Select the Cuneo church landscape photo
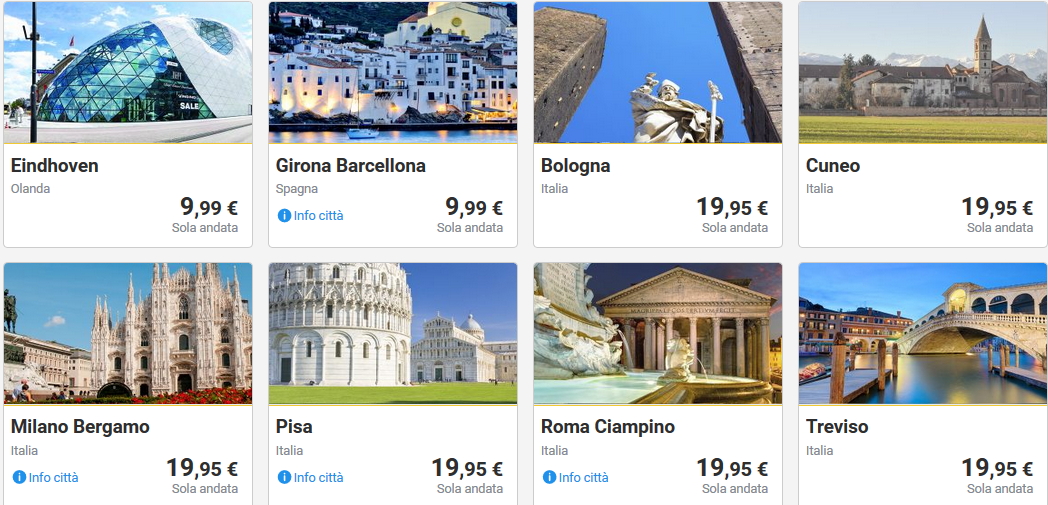Viewport: 1048px width, 505px height. tap(923, 72)
